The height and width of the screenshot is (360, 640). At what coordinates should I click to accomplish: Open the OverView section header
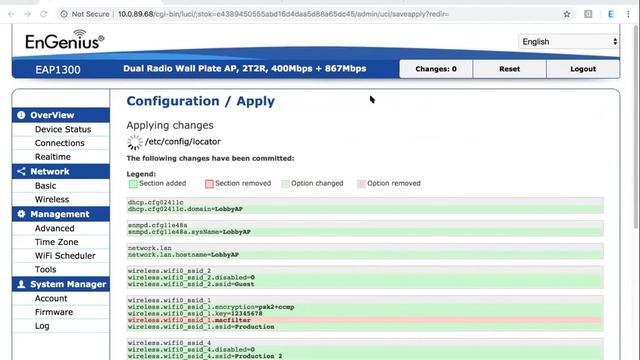61,115
